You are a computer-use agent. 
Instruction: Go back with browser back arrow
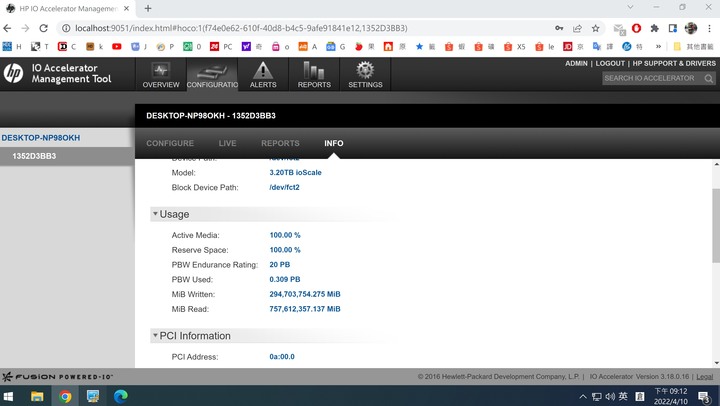(7, 28)
